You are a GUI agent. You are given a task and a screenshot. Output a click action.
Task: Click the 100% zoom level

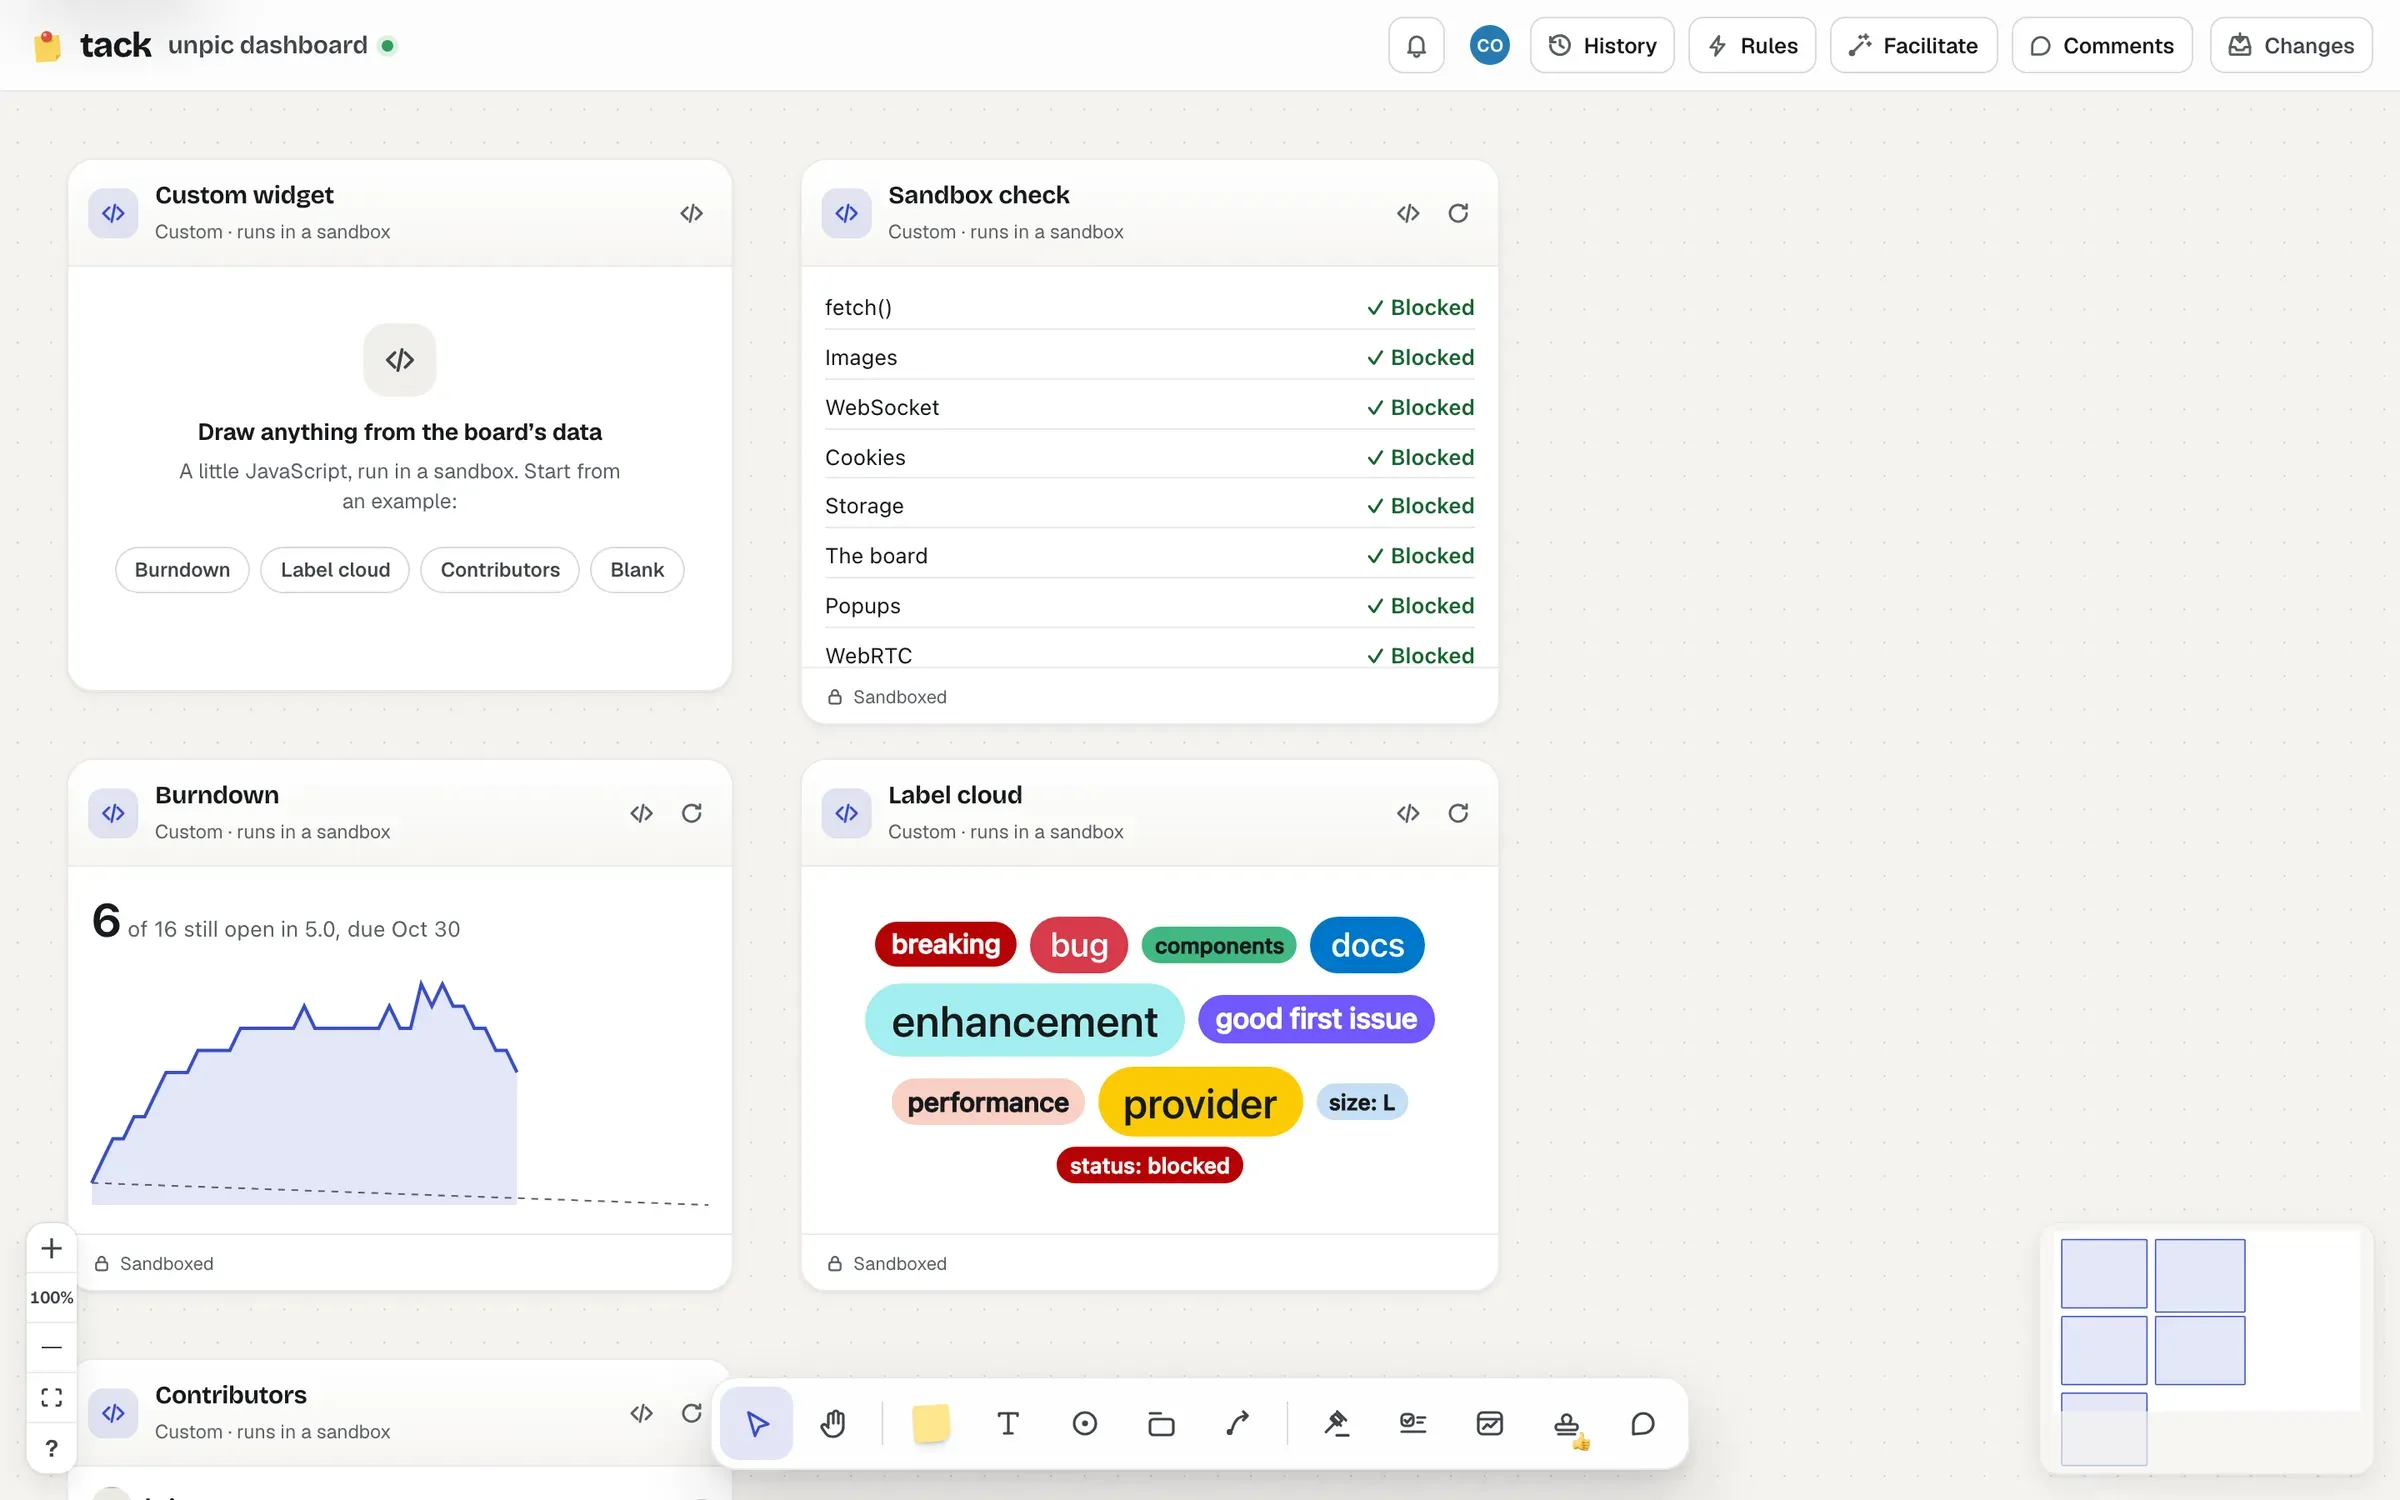click(51, 1297)
